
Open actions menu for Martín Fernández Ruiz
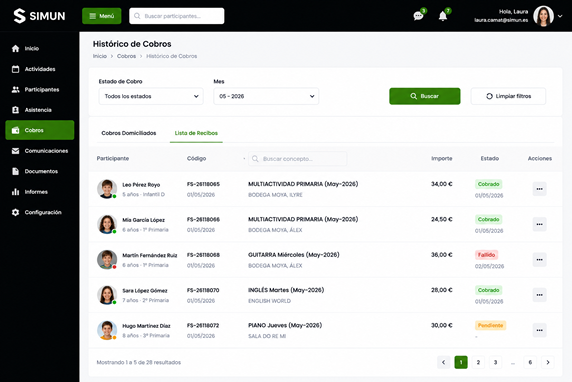(x=540, y=259)
